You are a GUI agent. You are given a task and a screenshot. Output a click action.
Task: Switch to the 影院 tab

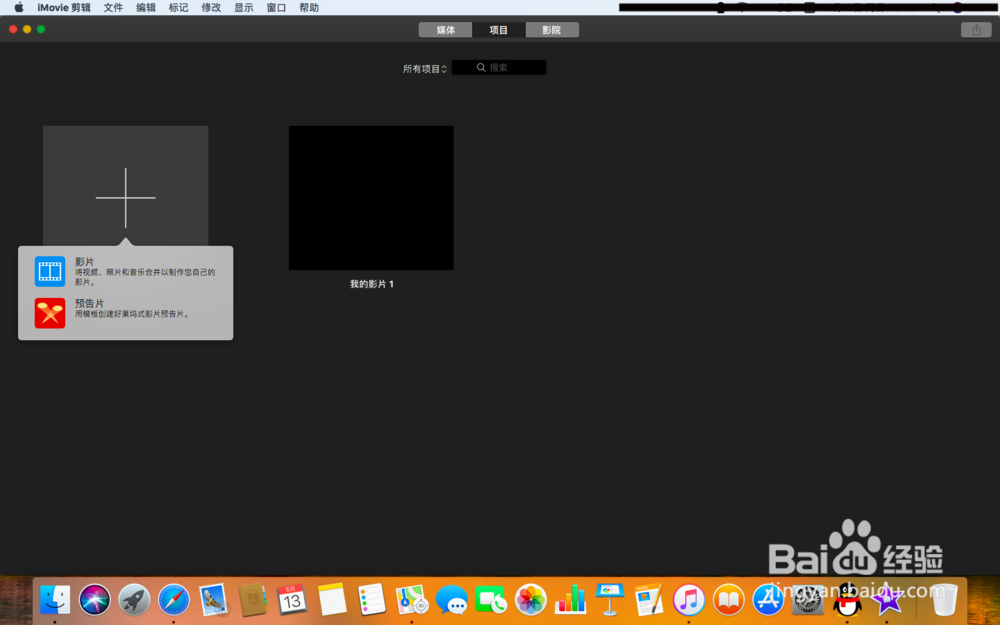552,30
